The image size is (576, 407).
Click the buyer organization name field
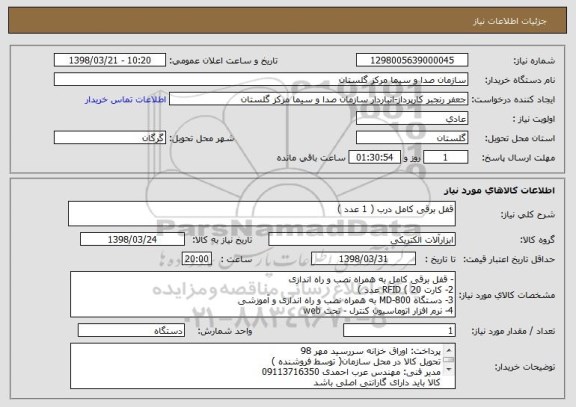click(261, 80)
